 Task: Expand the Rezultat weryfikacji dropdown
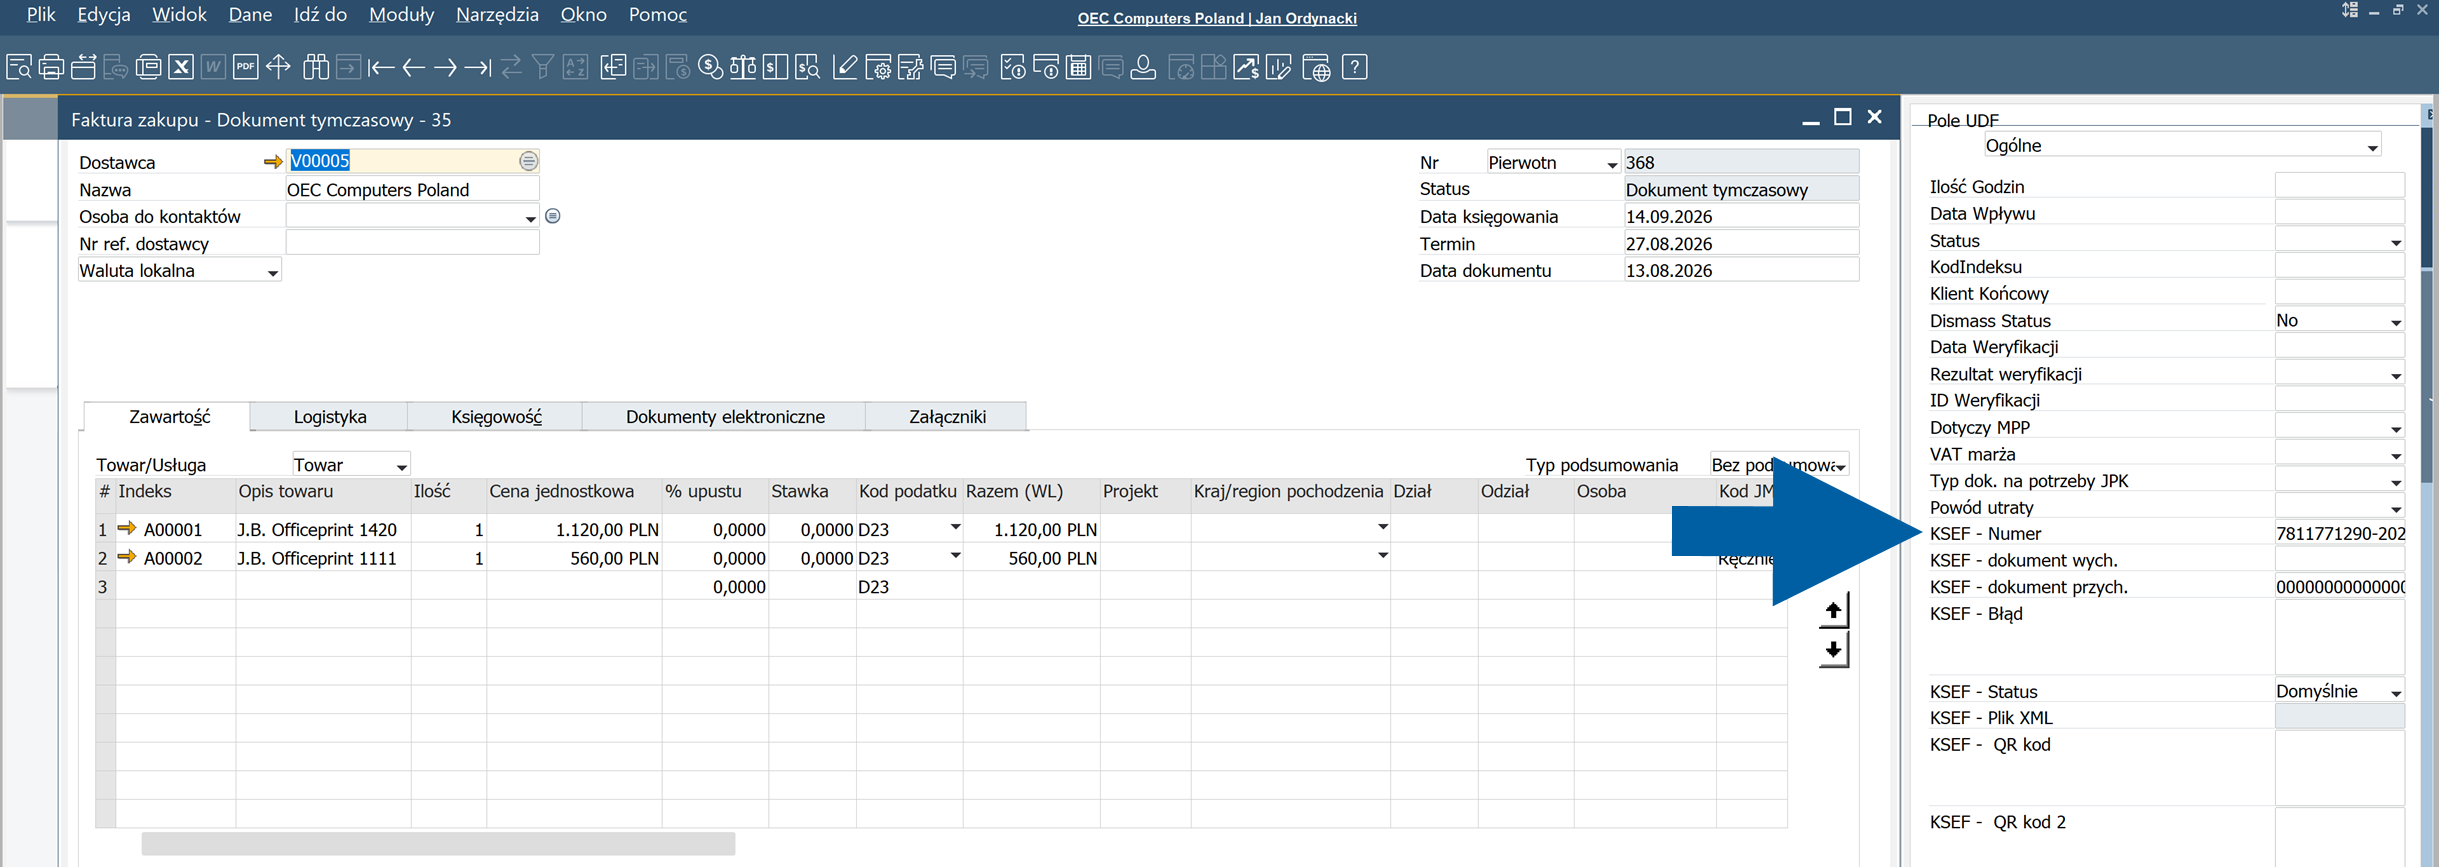(x=2396, y=375)
